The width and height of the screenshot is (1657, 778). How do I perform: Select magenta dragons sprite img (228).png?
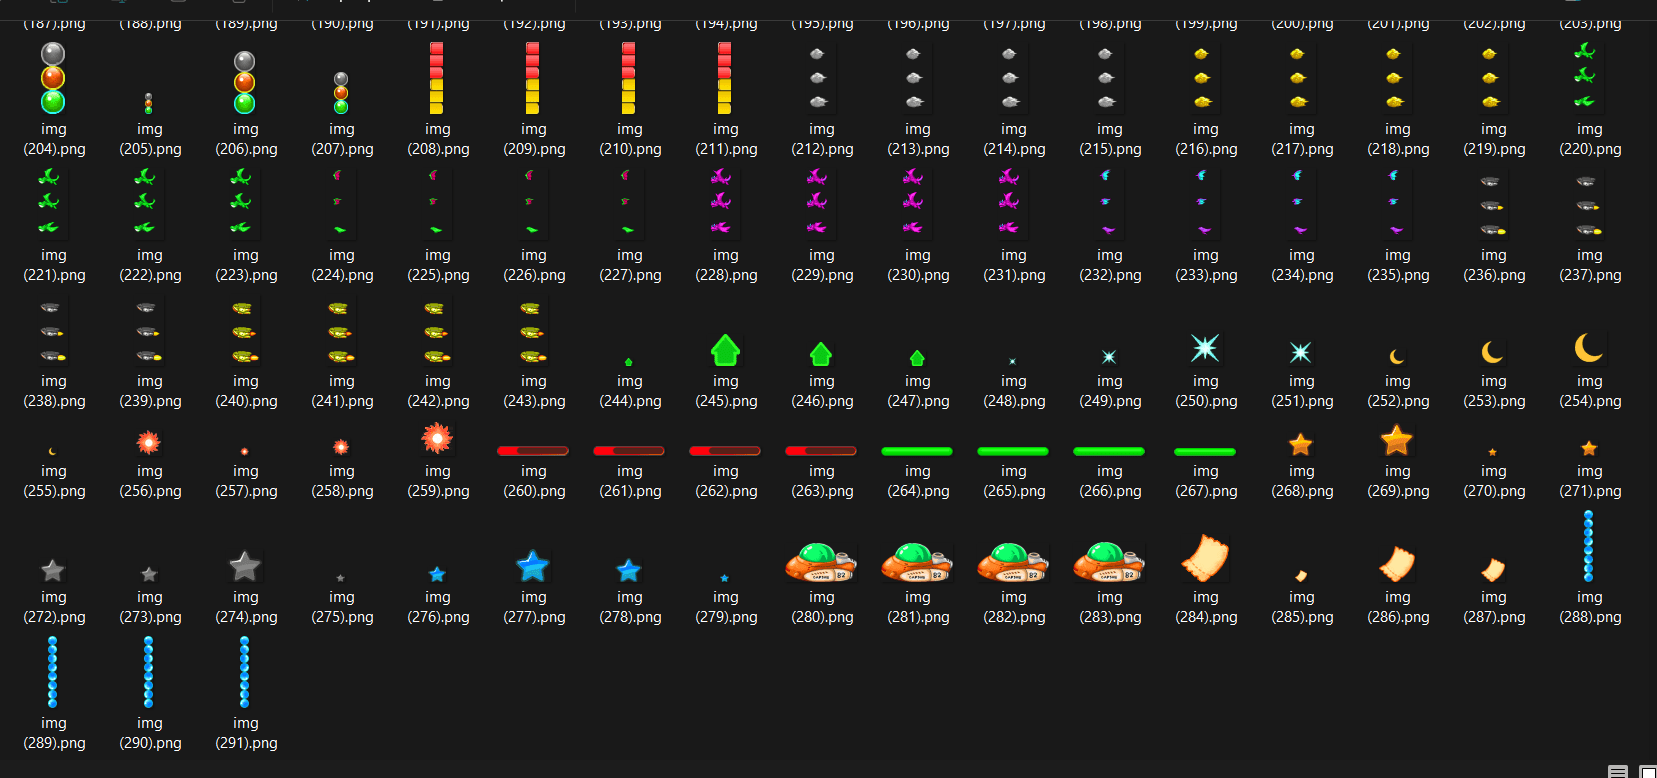click(x=721, y=202)
